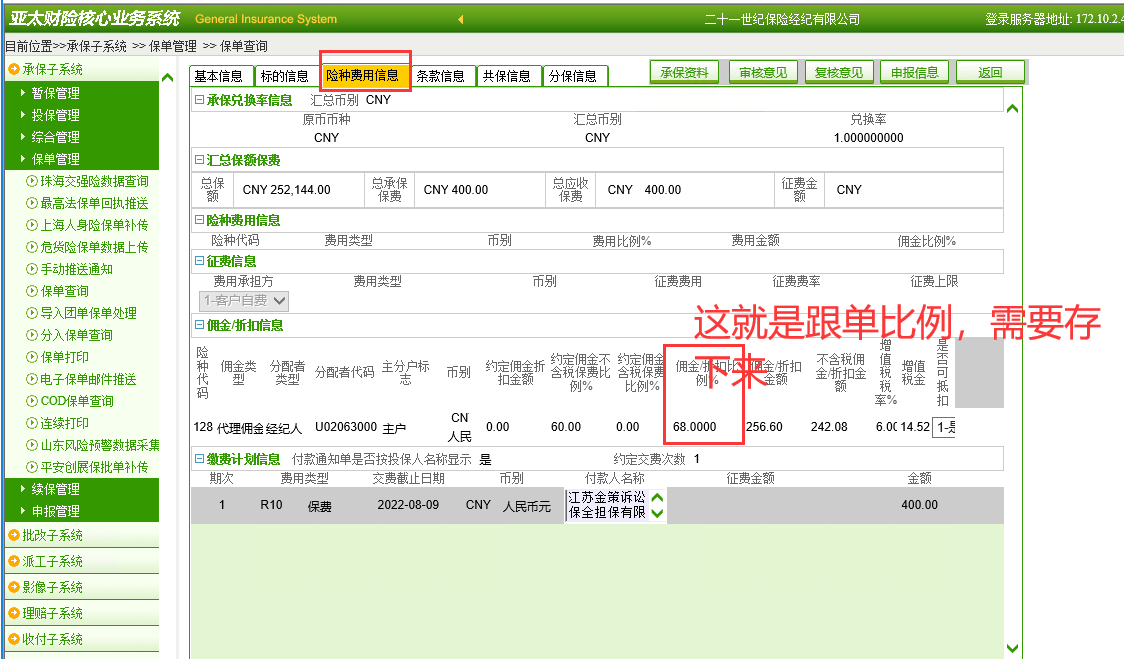Click the circle icon next to 保单查询

click(x=32, y=292)
